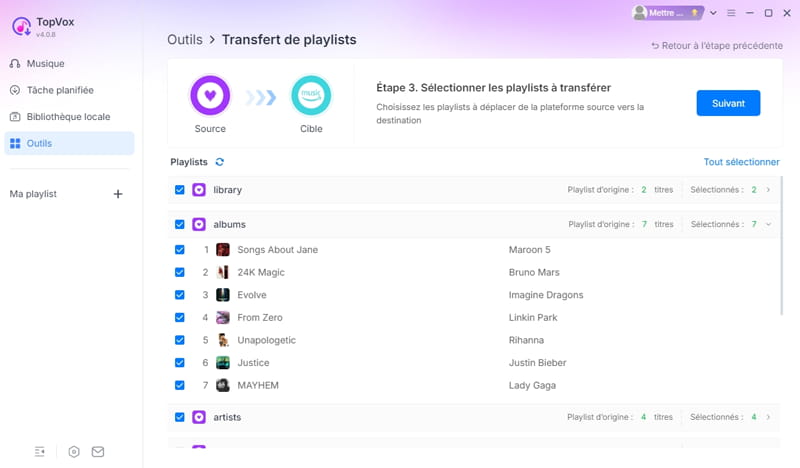Uncheck the MAYHEM checkbox
Image resolution: width=800 pixels, height=468 pixels.
180,385
